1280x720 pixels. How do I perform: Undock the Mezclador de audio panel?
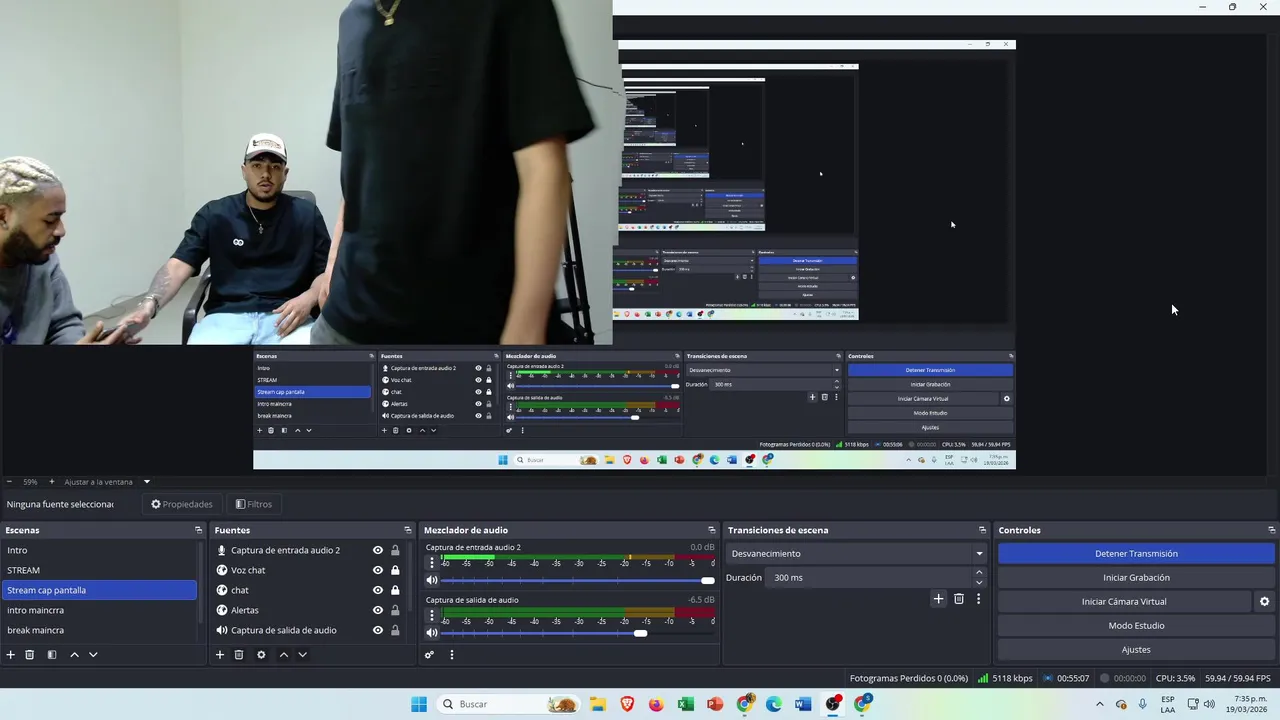712,530
